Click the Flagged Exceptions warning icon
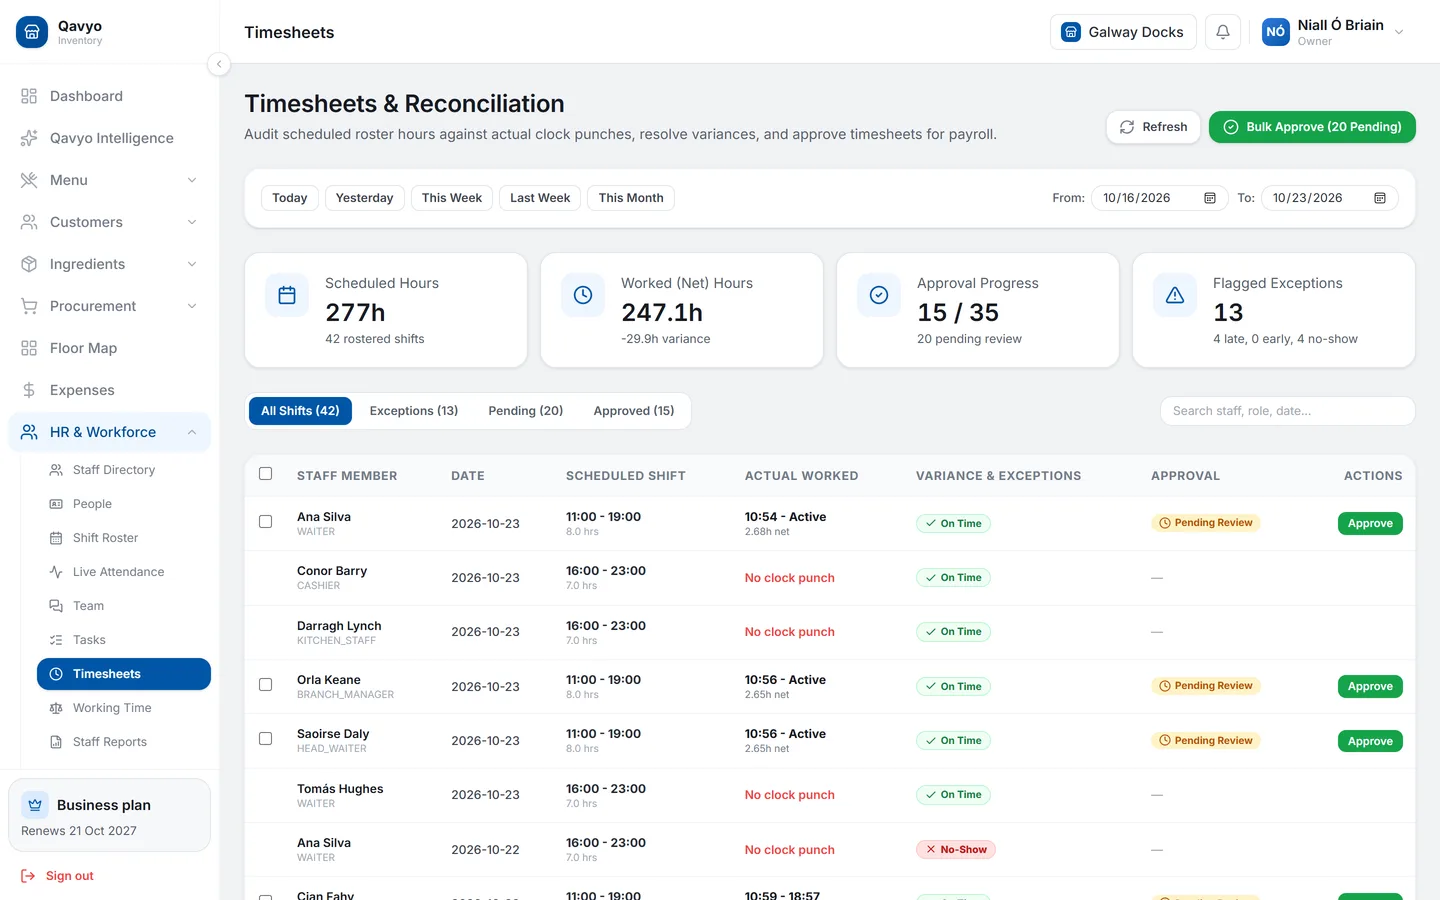 point(1175,295)
